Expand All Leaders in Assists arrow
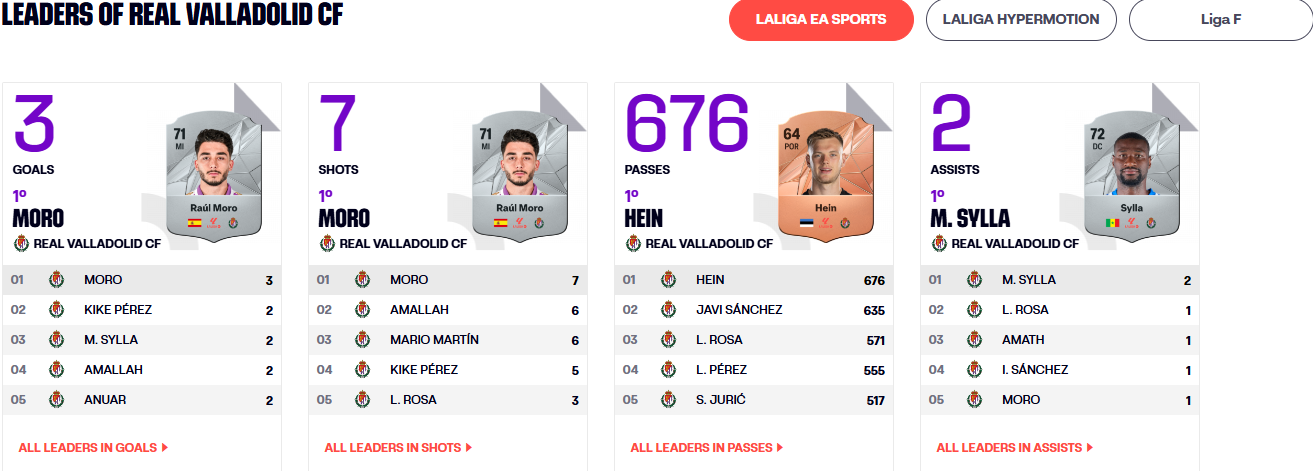This screenshot has height=471, width=1313. pos(1089,448)
